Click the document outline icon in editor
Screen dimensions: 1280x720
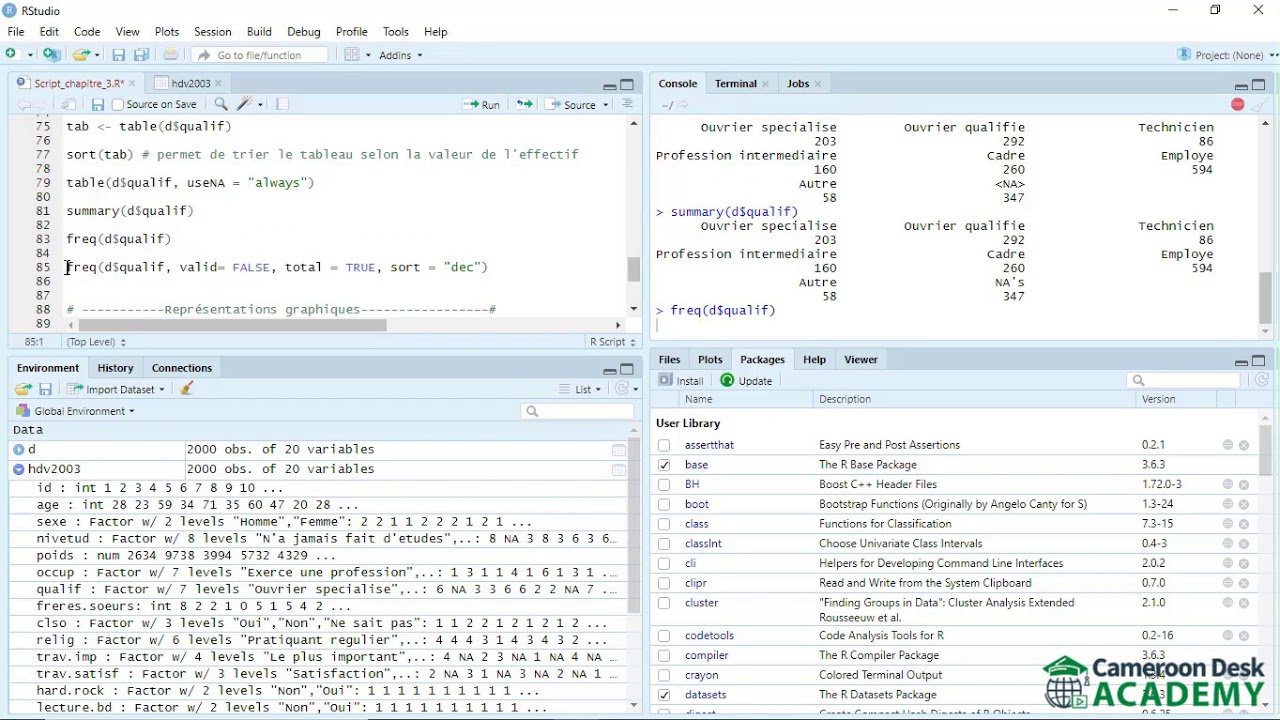[x=627, y=104]
